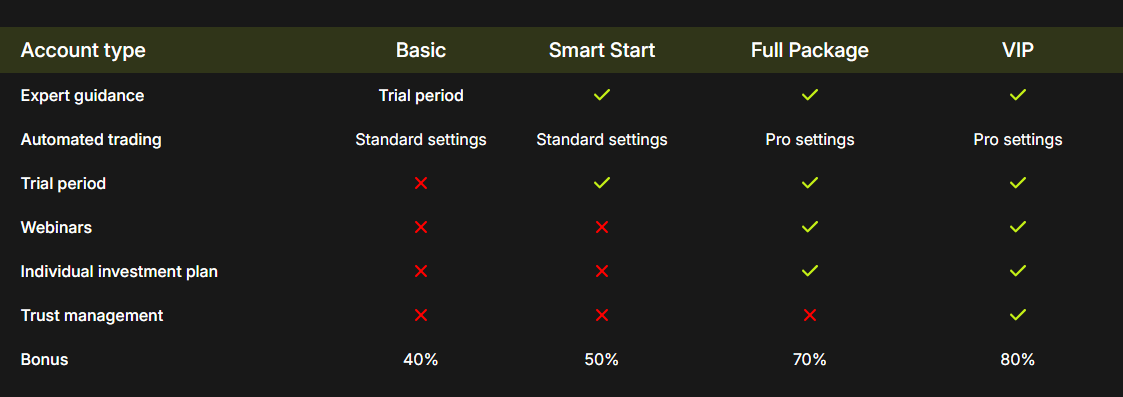Click the Expert guidance checkmark under VIP
The image size is (1123, 397).
tap(1017, 95)
